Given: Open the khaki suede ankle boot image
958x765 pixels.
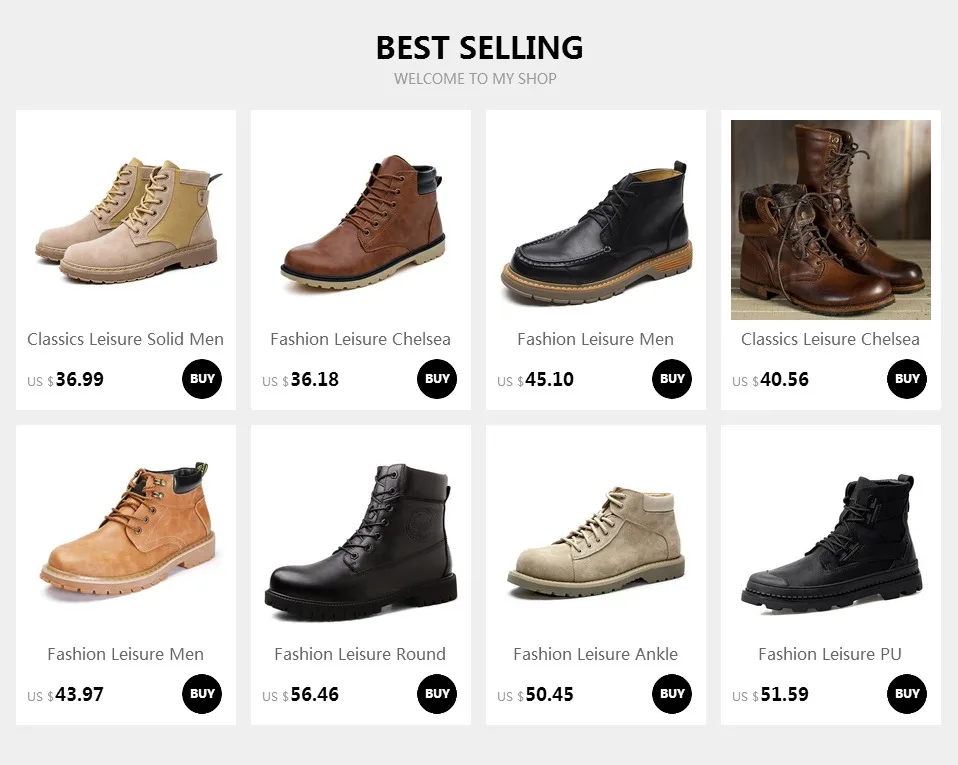Looking at the screenshot, I should click(596, 535).
